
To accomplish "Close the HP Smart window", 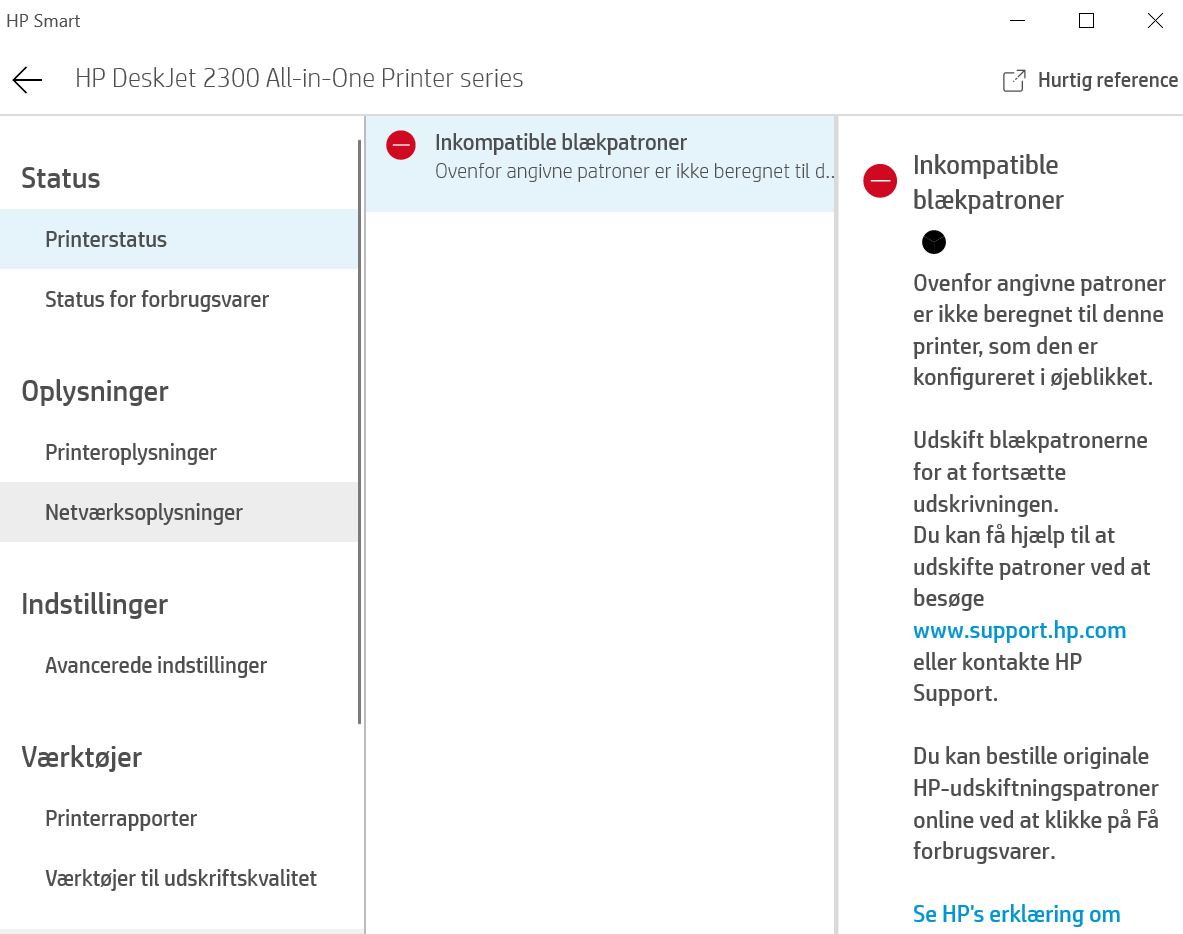I will [x=1154, y=21].
